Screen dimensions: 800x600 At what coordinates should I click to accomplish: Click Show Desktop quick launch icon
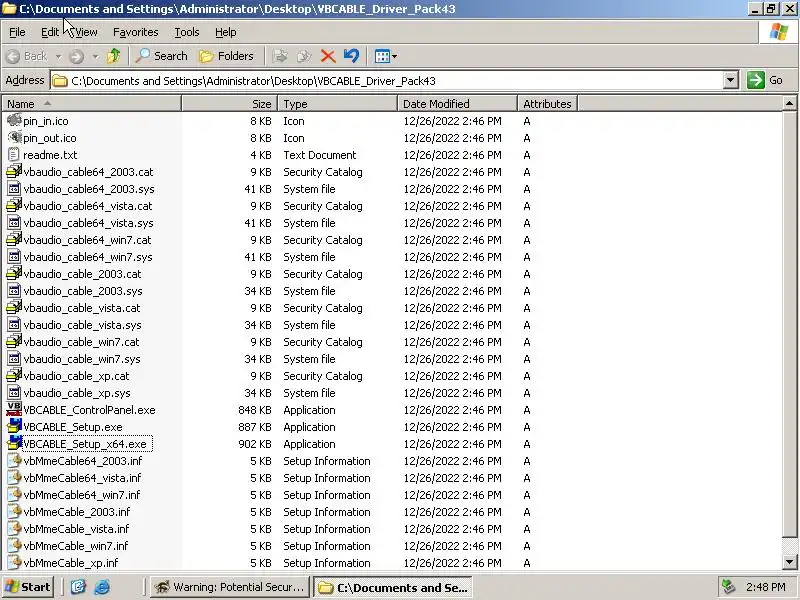pyautogui.click(x=78, y=587)
